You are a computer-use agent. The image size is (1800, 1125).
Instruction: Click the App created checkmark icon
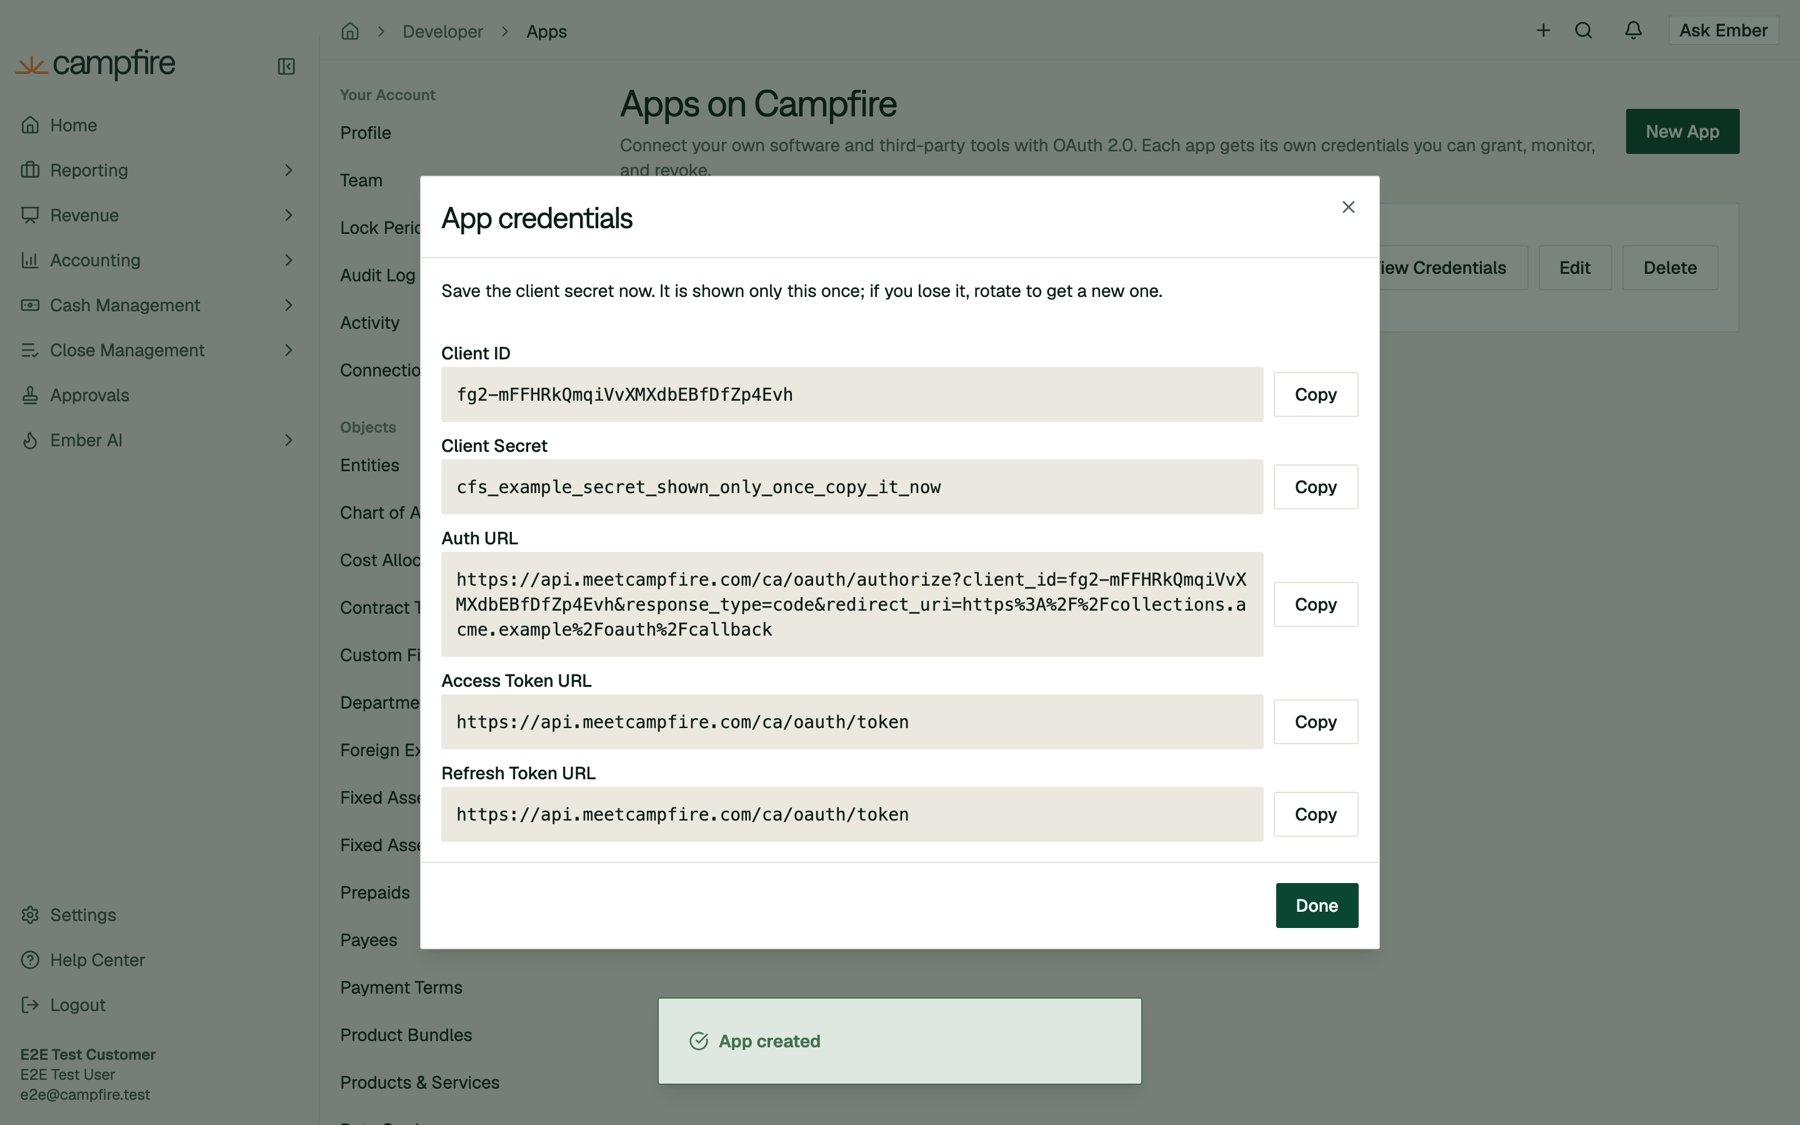coord(699,1041)
